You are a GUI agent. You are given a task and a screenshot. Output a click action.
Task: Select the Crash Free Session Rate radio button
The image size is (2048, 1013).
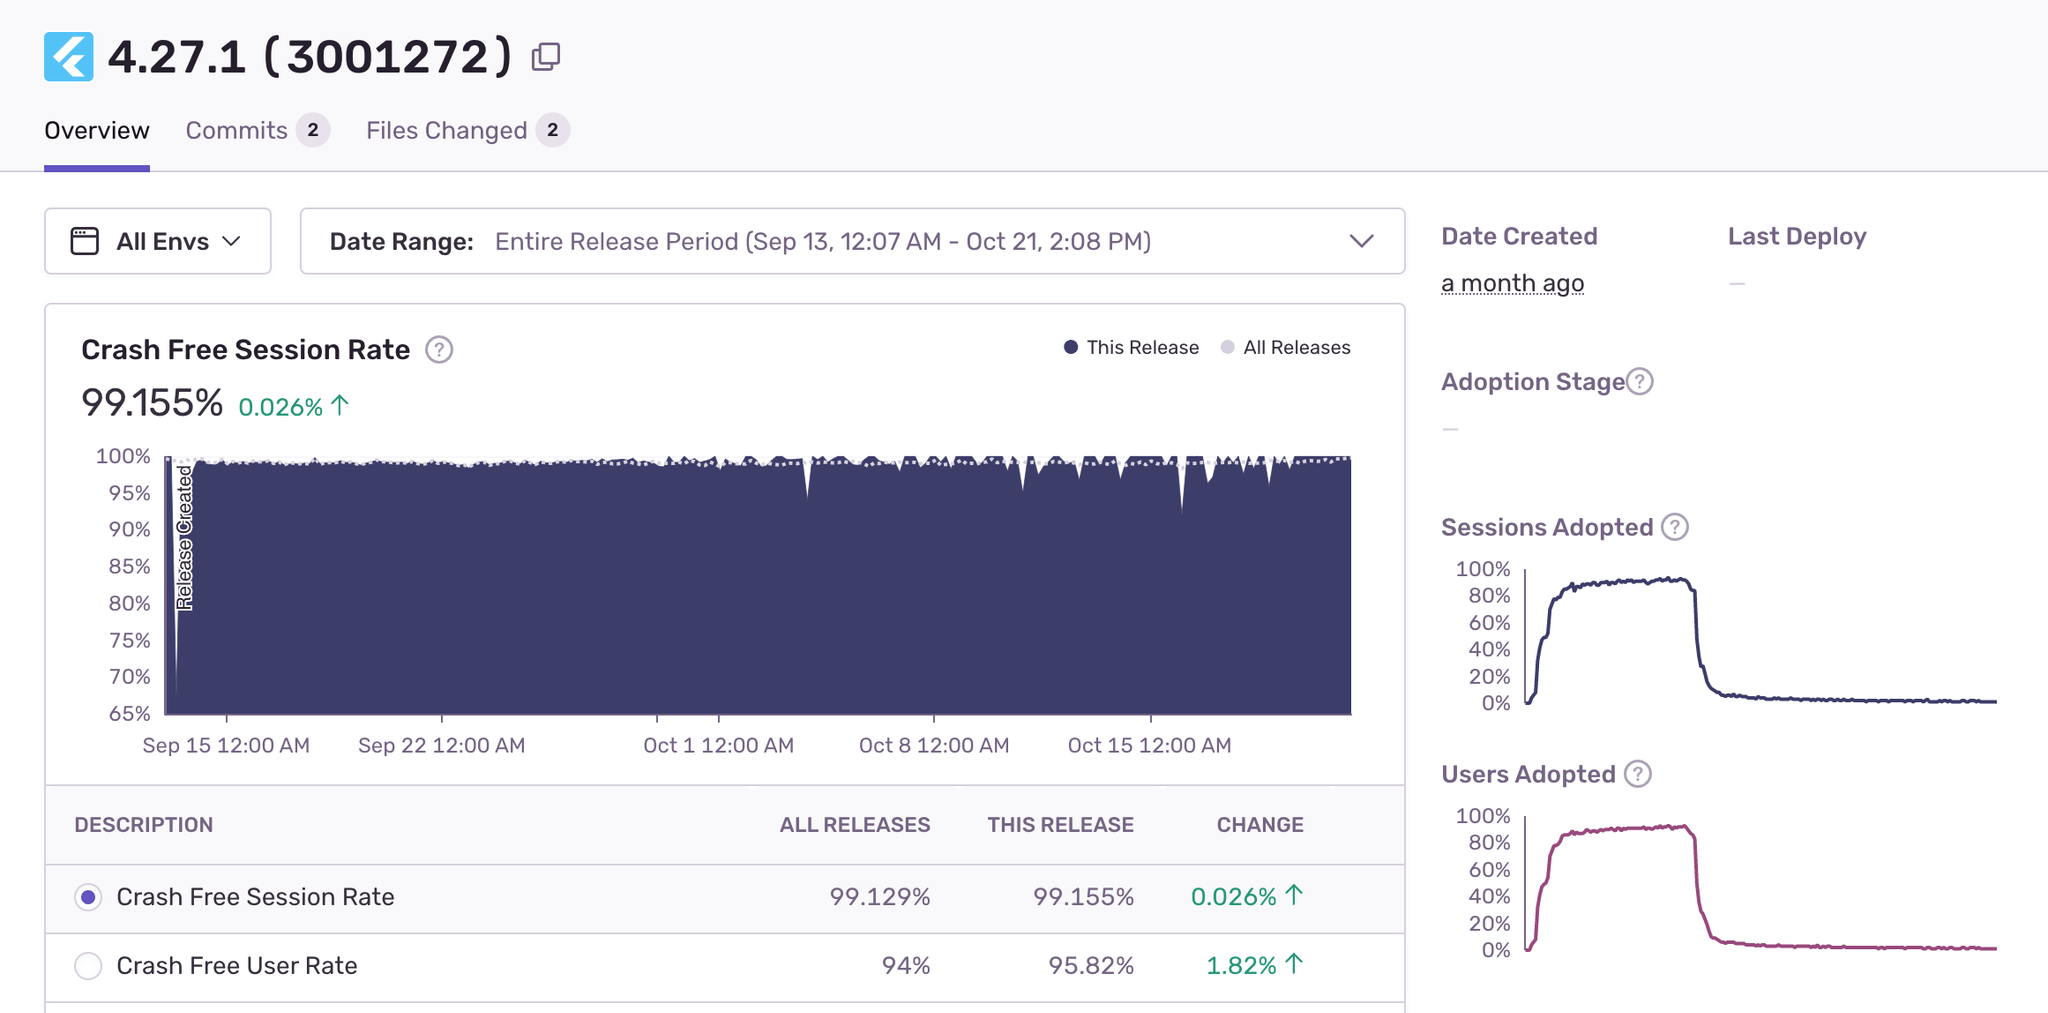pos(88,897)
